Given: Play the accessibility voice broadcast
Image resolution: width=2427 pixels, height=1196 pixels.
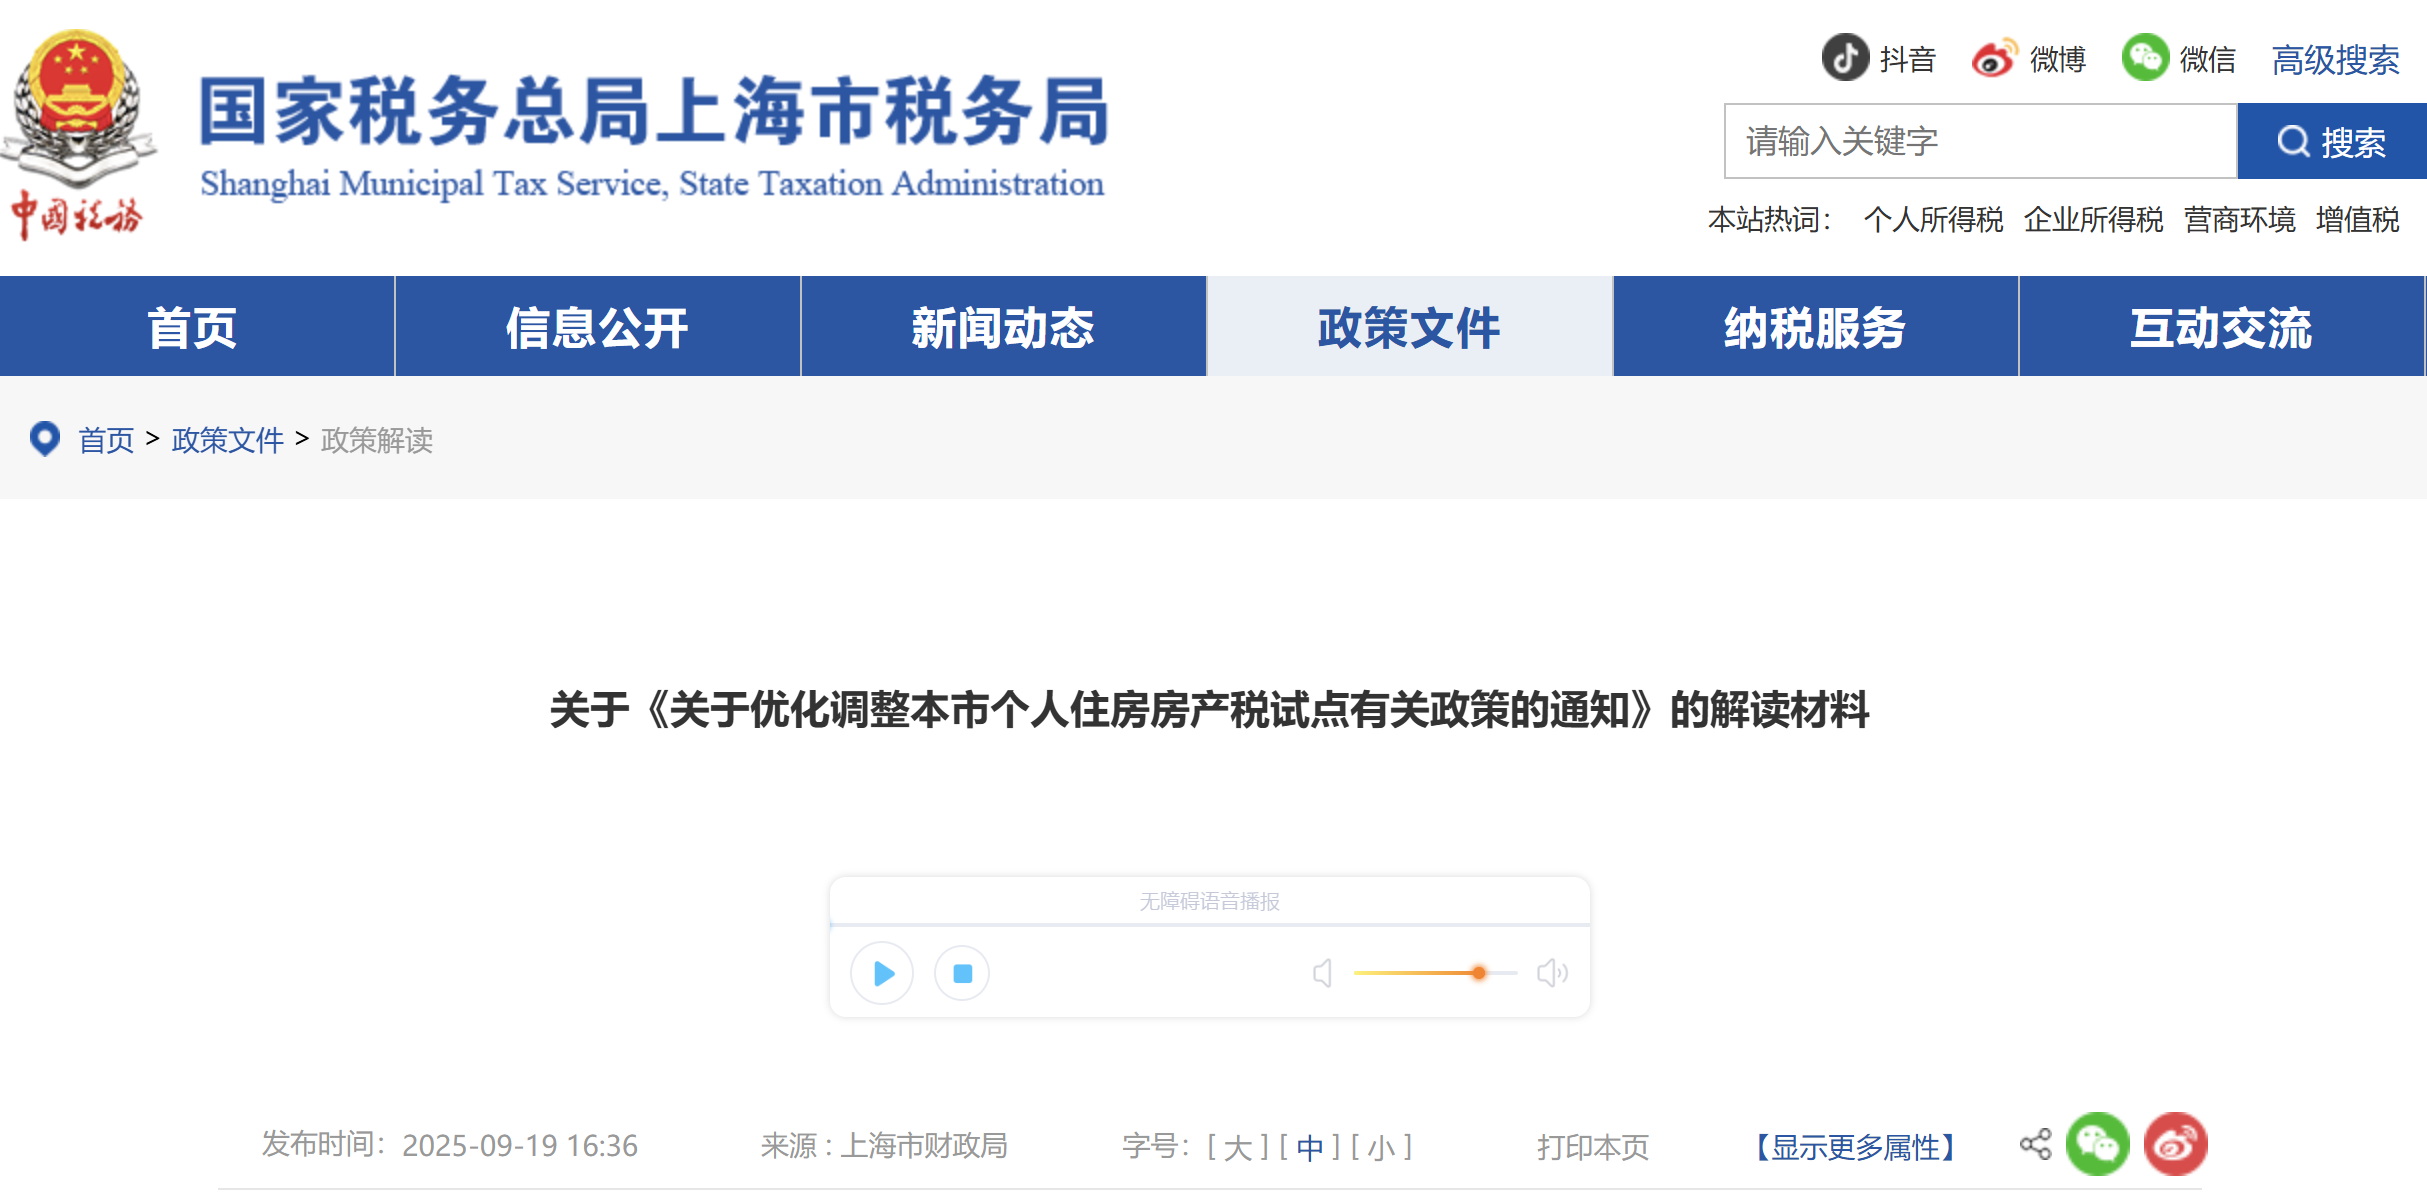Looking at the screenshot, I should [882, 972].
